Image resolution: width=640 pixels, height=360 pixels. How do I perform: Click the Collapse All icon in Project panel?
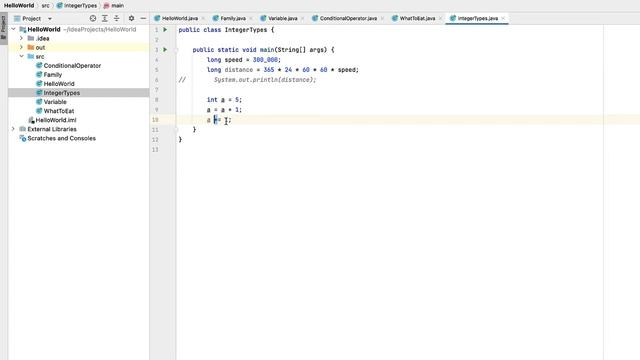[x=117, y=18]
